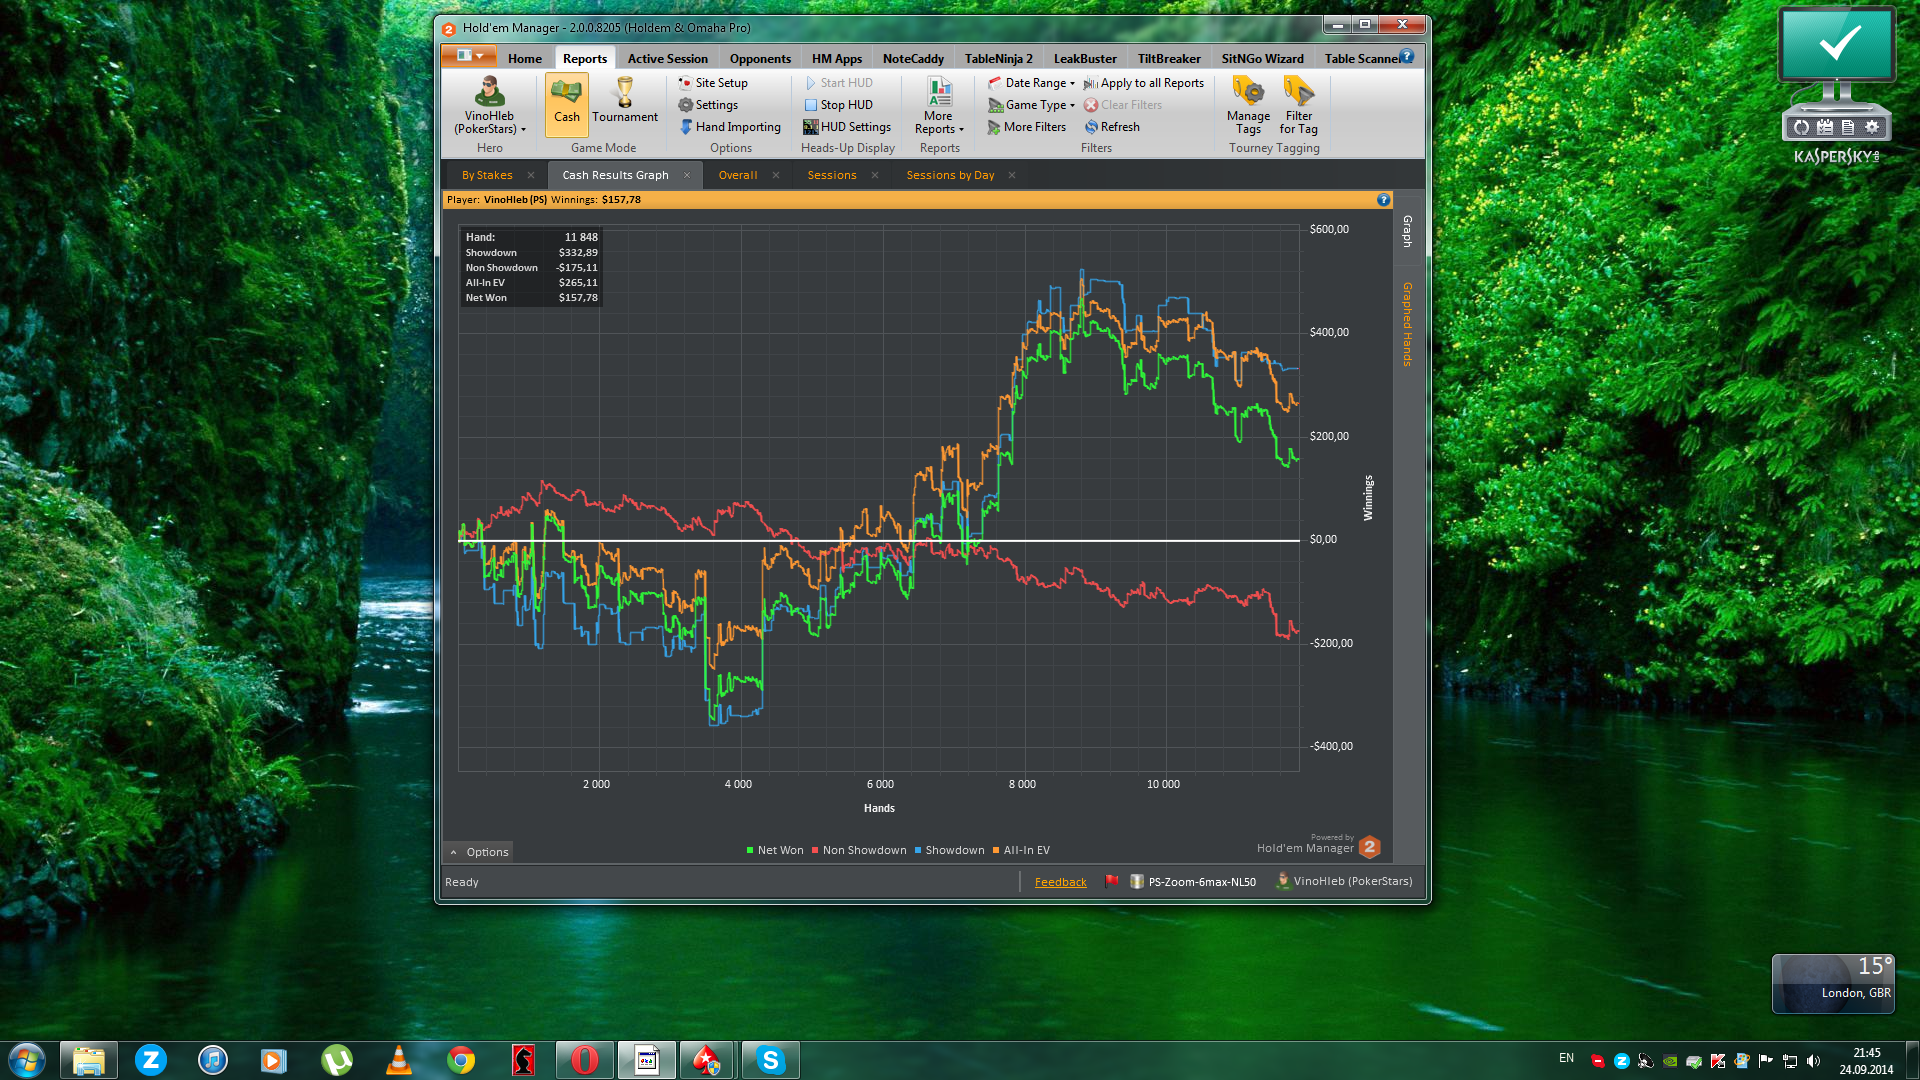Open Site Setup options
1920x1080 pixels.
click(x=712, y=83)
